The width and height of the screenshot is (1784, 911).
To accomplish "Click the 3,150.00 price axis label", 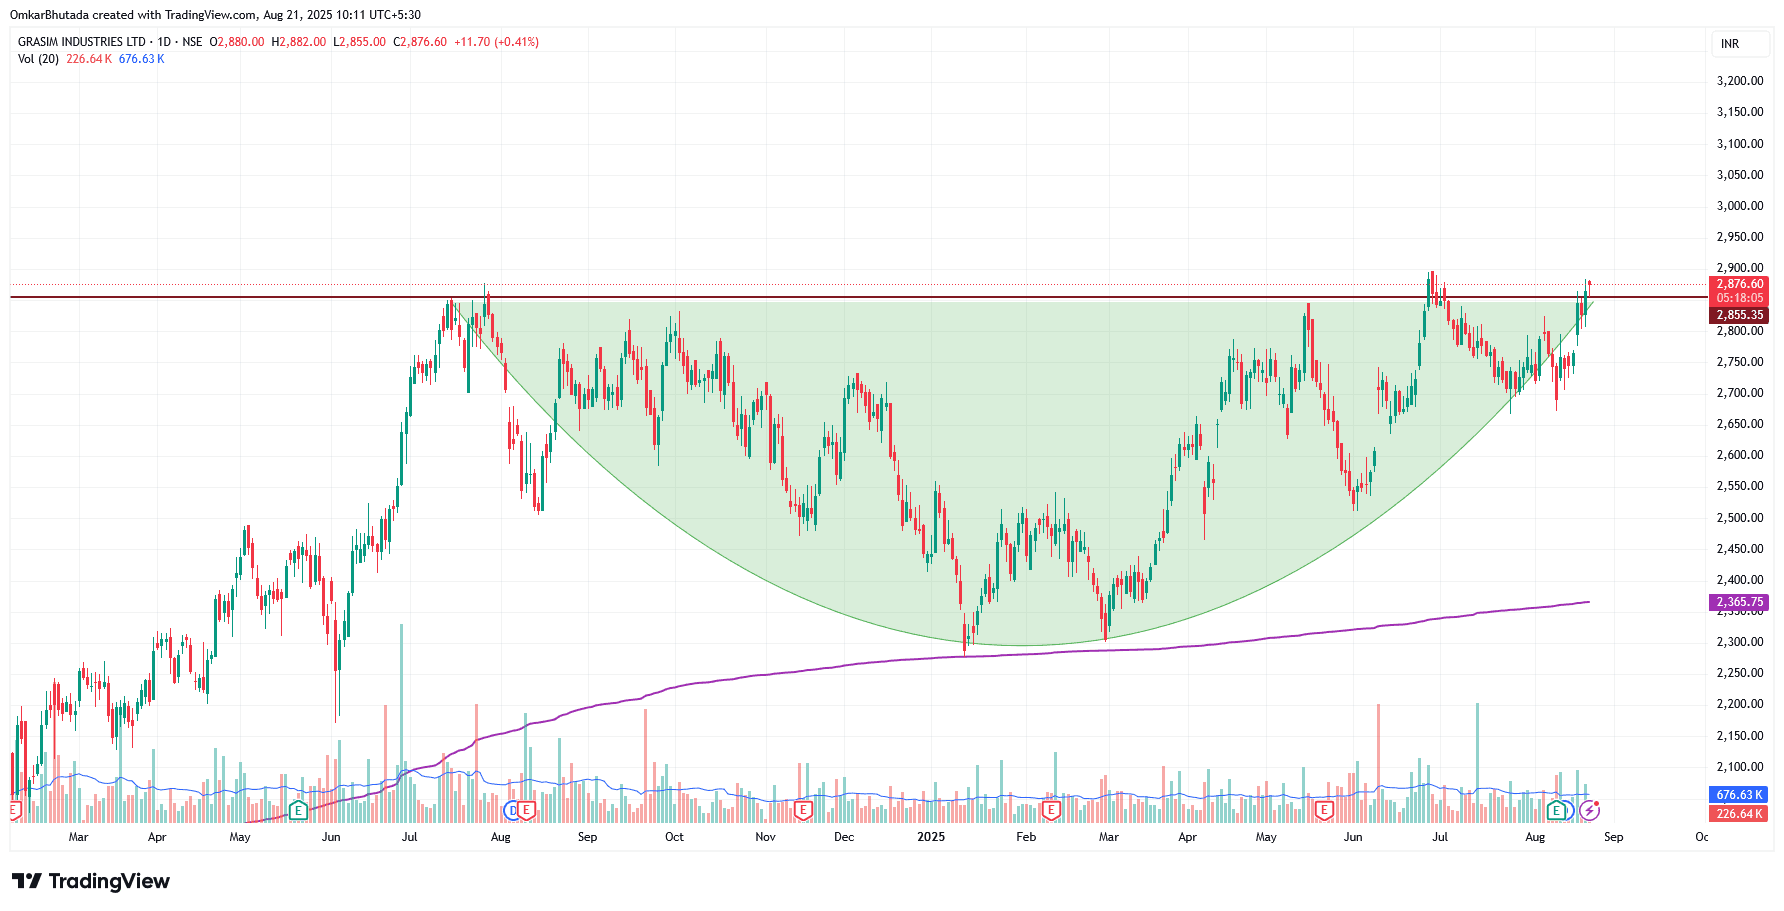I will [1740, 112].
